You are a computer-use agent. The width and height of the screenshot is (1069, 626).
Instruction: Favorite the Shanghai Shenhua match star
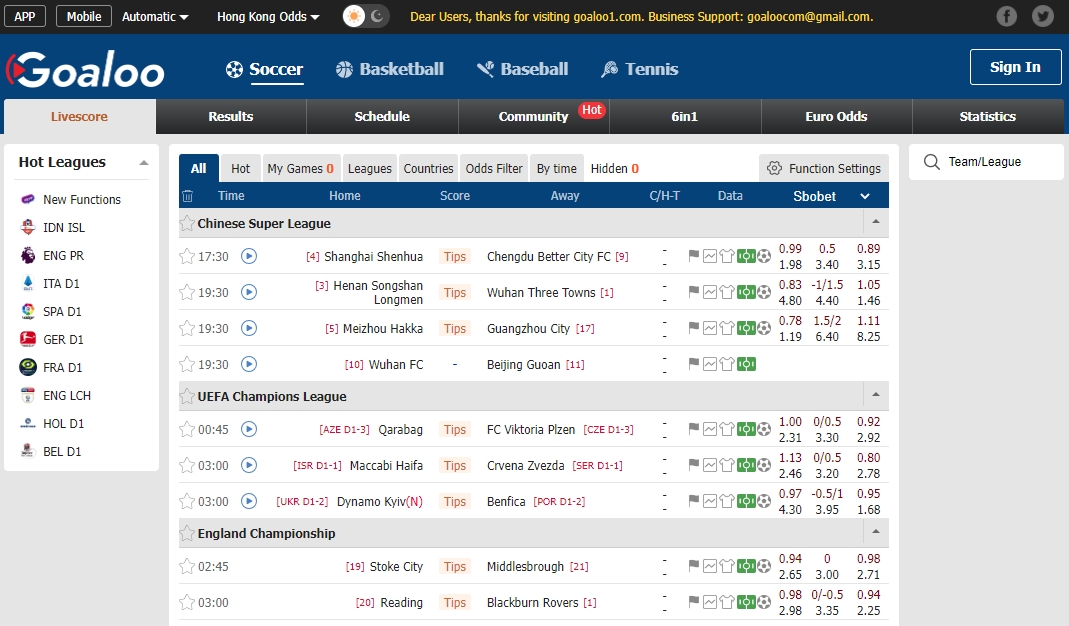coord(187,256)
